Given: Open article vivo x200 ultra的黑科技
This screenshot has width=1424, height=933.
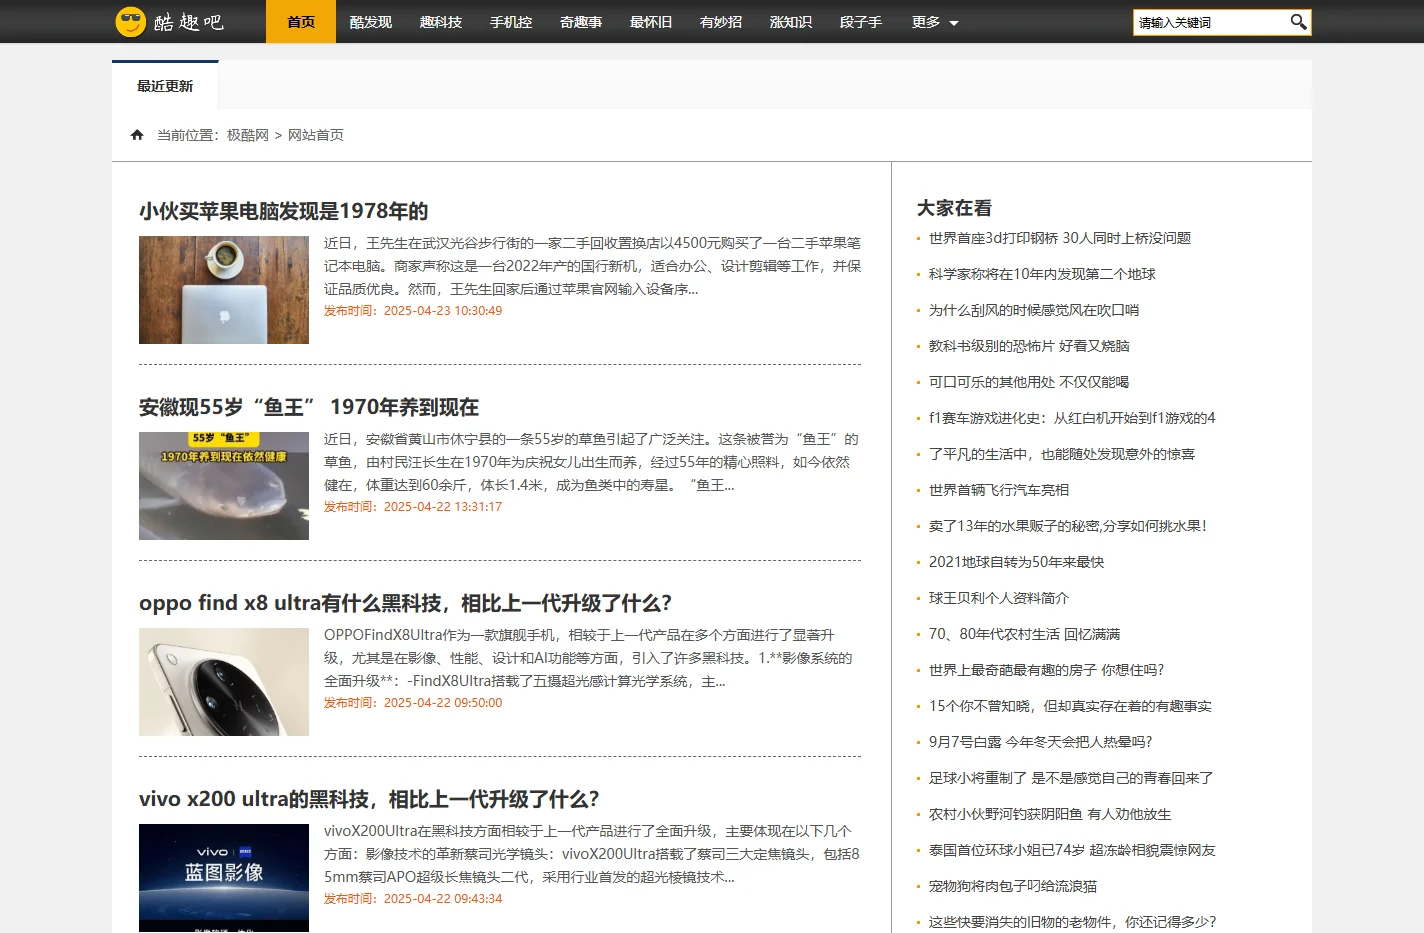Looking at the screenshot, I should (x=369, y=799).
